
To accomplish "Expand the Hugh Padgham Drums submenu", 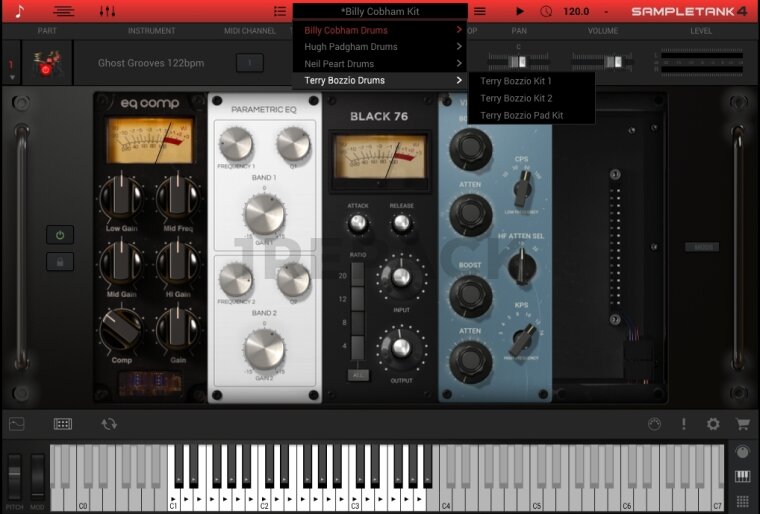I will (381, 47).
